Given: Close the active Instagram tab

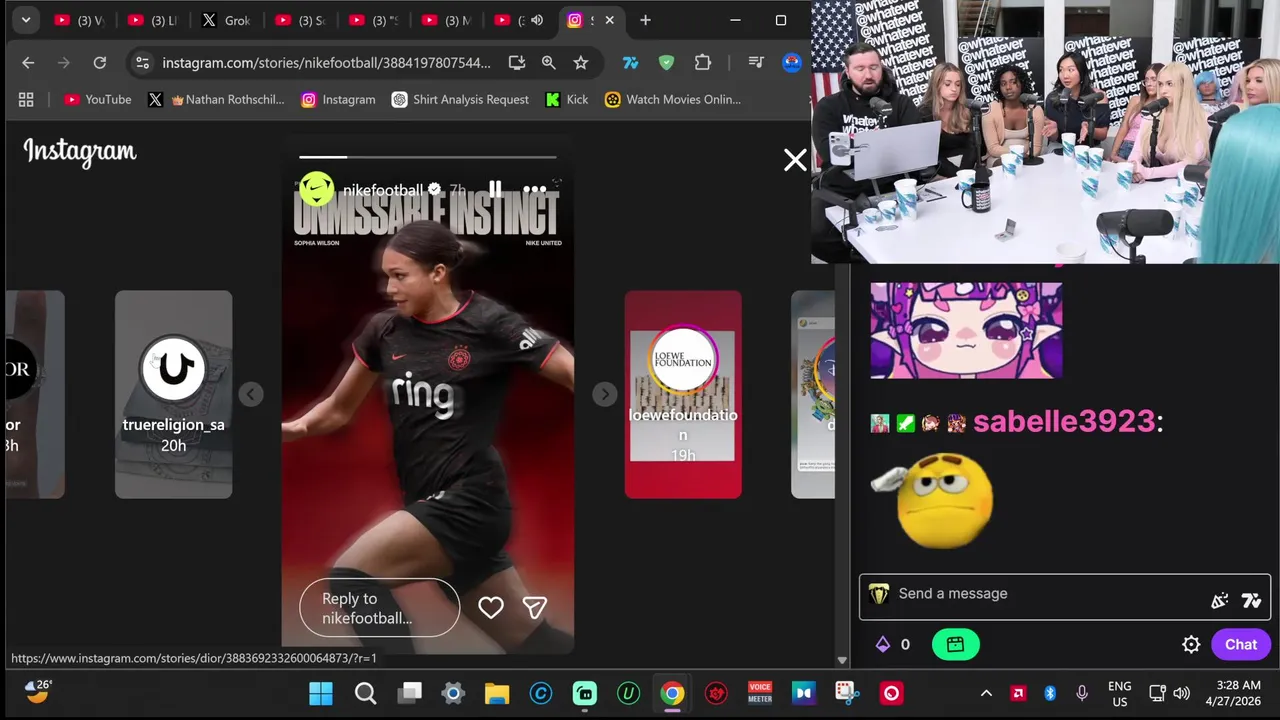Looking at the screenshot, I should click(x=609, y=20).
